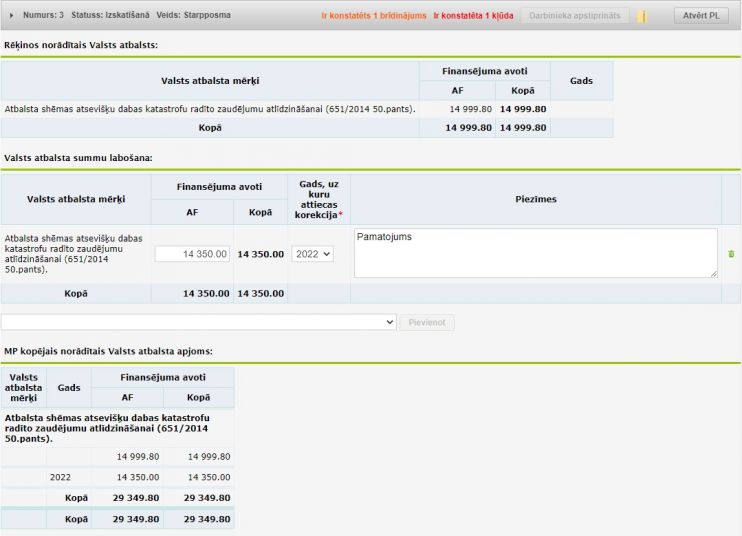
Task: Click into the Piezīmes text area
Action: (x=535, y=253)
